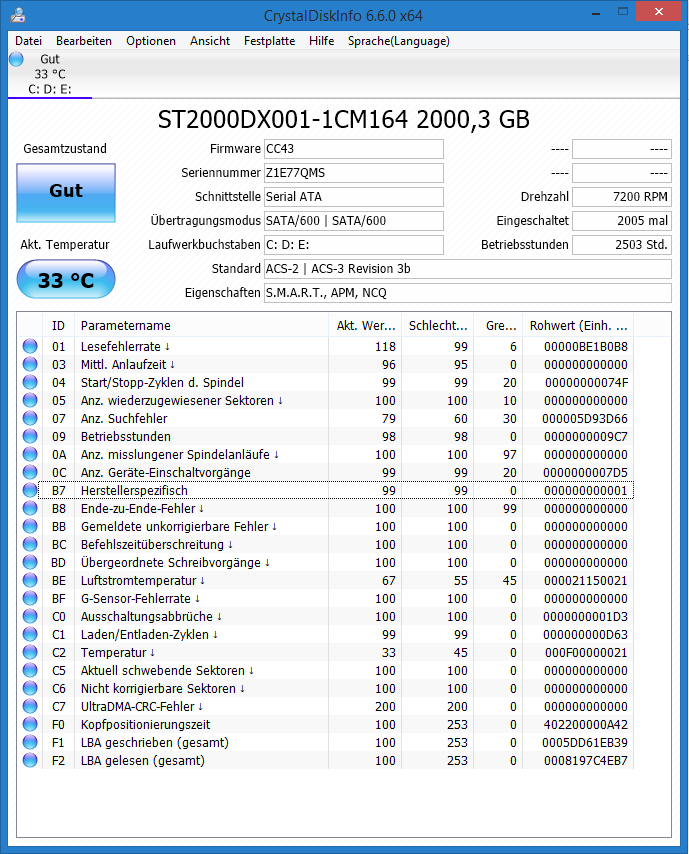Select raw value 000005D93D66 in Suchfehler row
This screenshot has height=854, width=689.
(585, 418)
